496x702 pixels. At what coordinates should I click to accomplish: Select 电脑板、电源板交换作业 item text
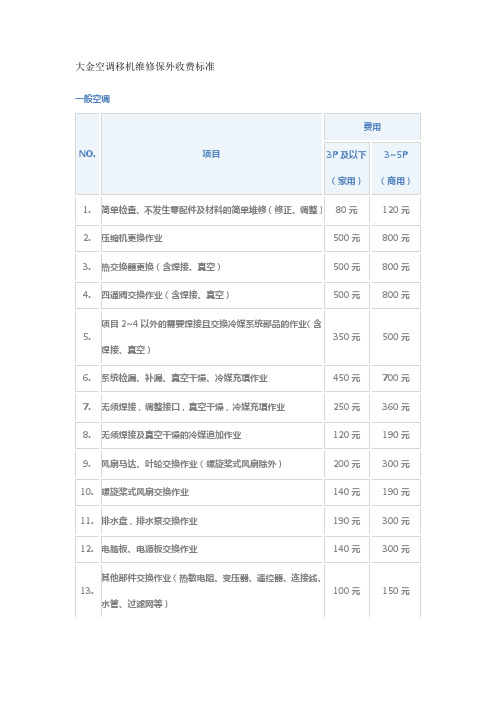point(149,549)
